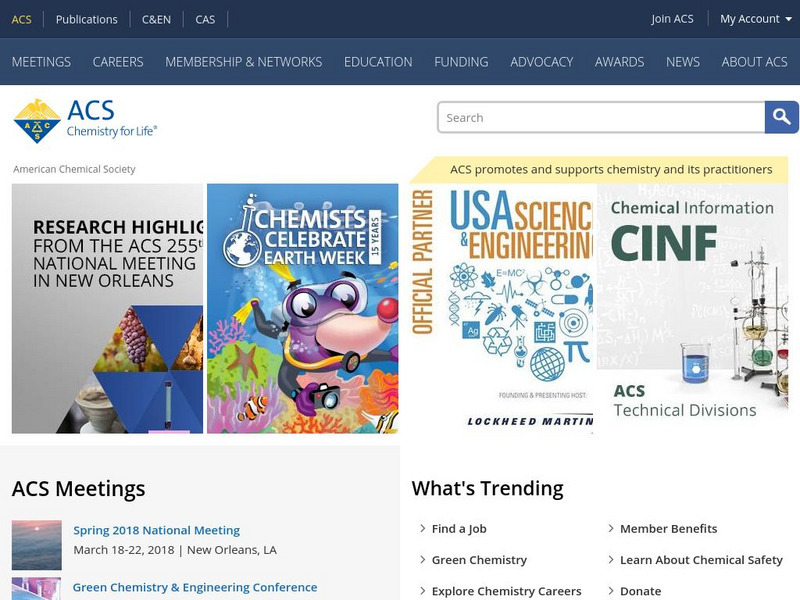Open the C&EN link in top bar
Screen dimensions: 800x600
[156, 19]
